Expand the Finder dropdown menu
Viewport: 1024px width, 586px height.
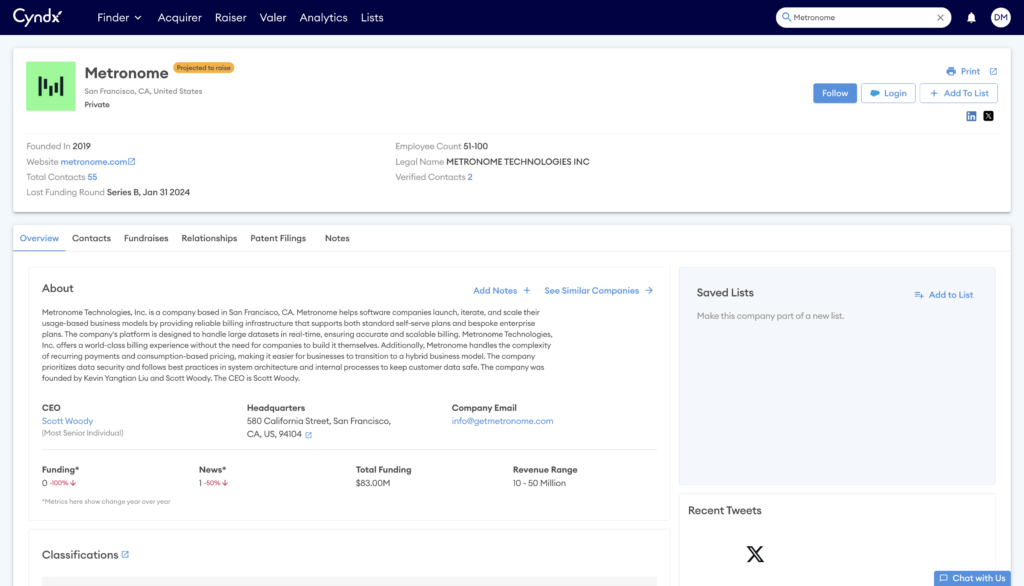coord(120,18)
